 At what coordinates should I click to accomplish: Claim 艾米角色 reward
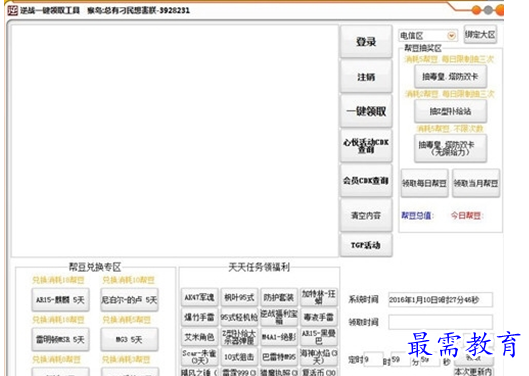point(199,337)
